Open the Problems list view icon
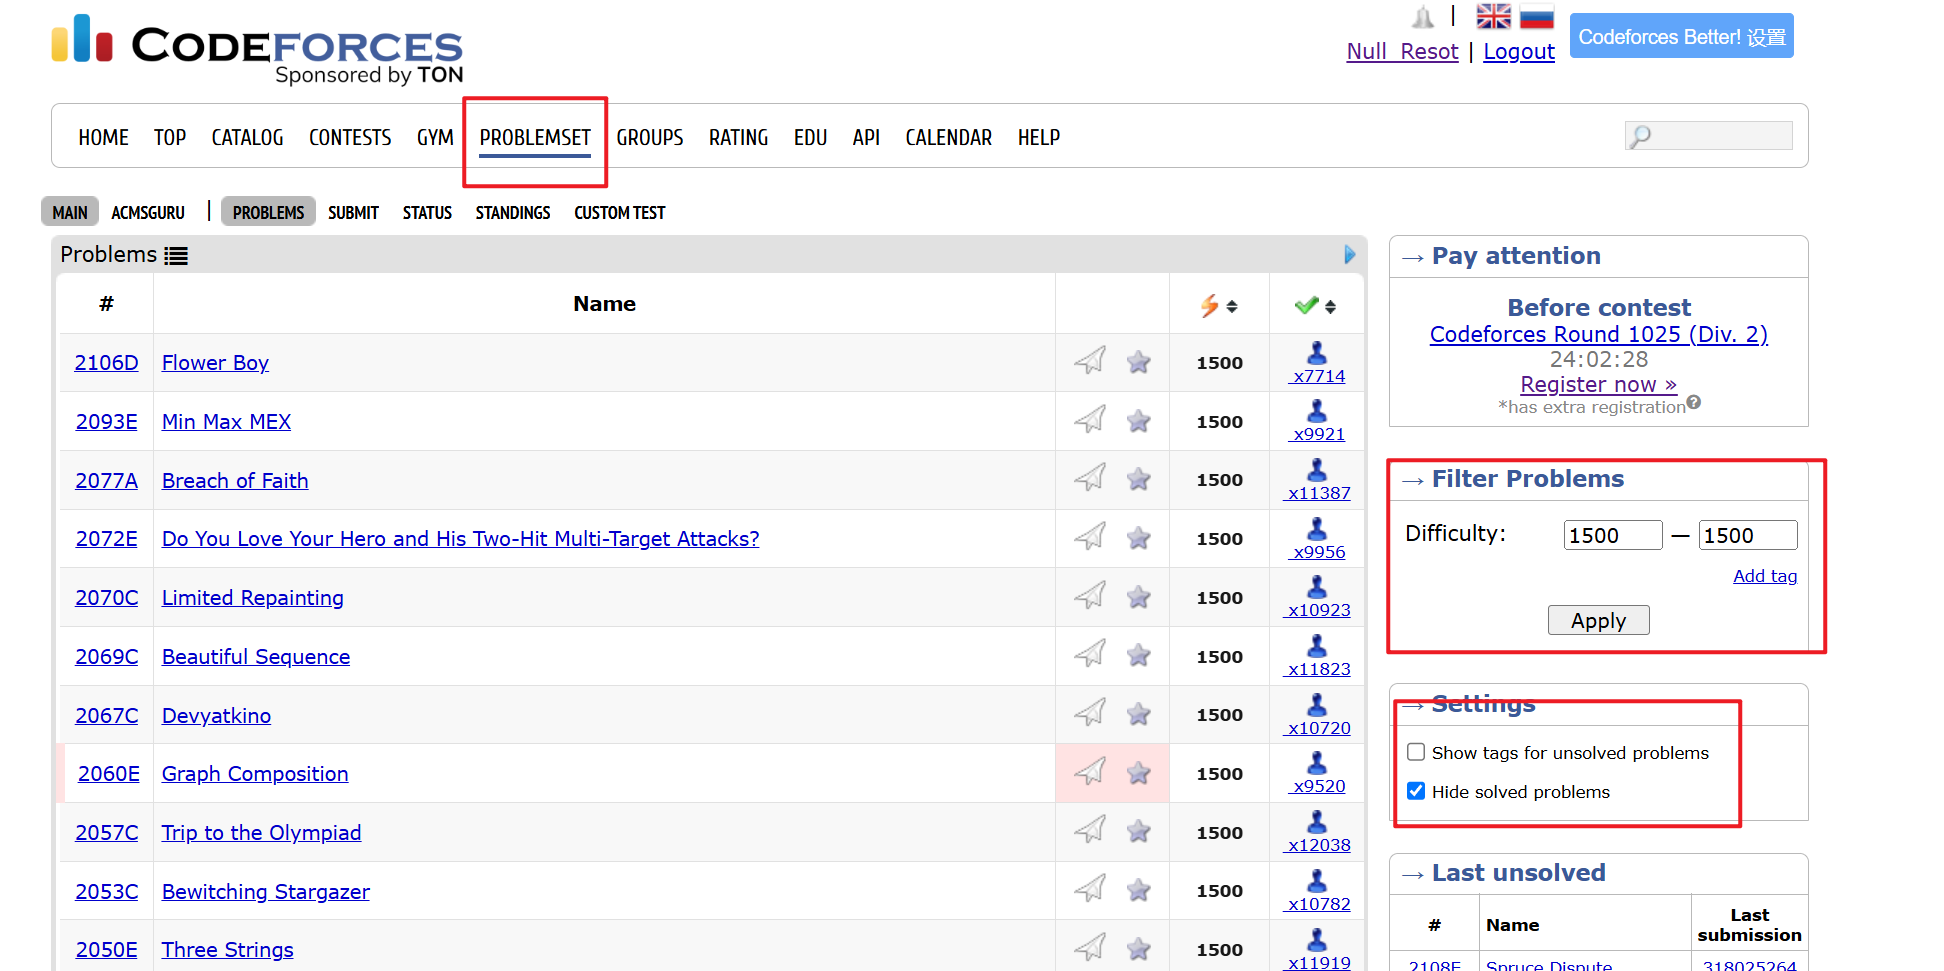The image size is (1944, 971). coord(176,256)
